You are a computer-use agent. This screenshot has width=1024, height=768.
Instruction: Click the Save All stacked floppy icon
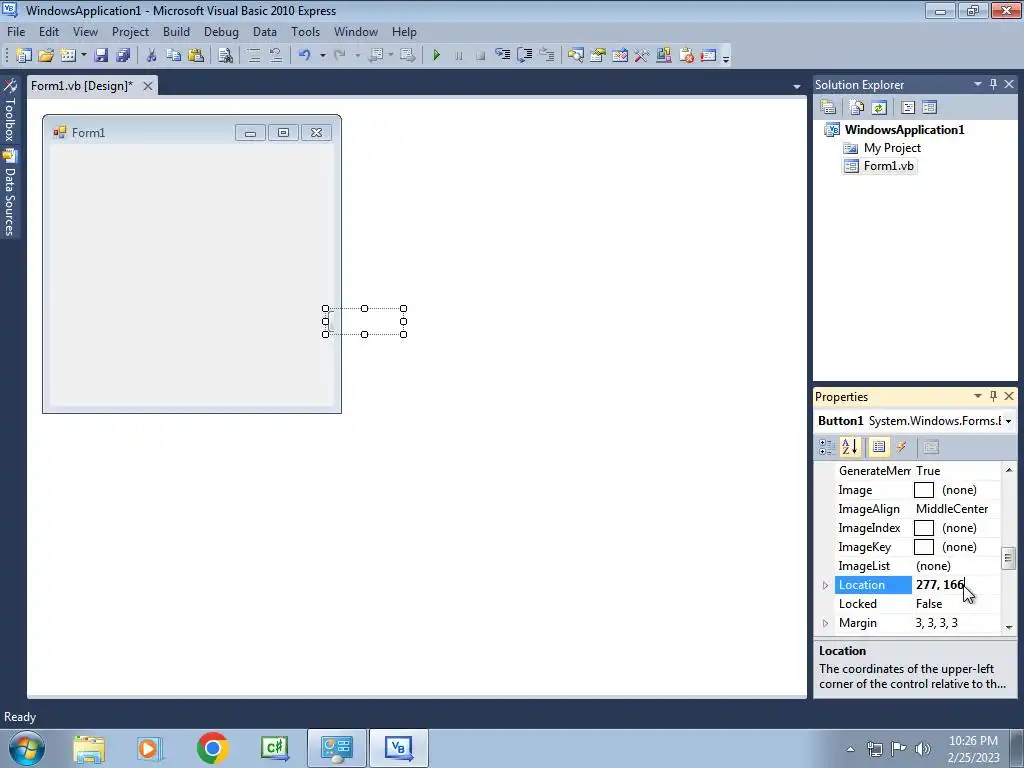click(x=123, y=56)
